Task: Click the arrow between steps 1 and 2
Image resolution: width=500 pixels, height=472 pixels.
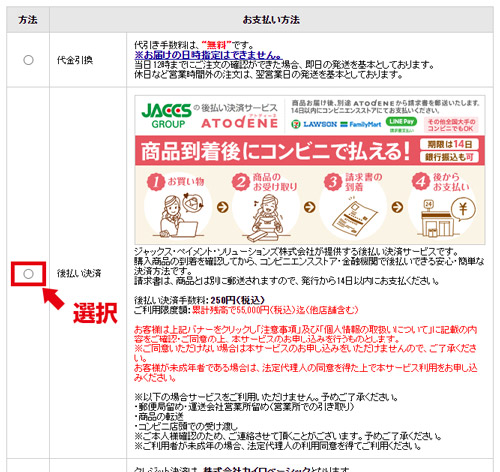Action: [223, 207]
